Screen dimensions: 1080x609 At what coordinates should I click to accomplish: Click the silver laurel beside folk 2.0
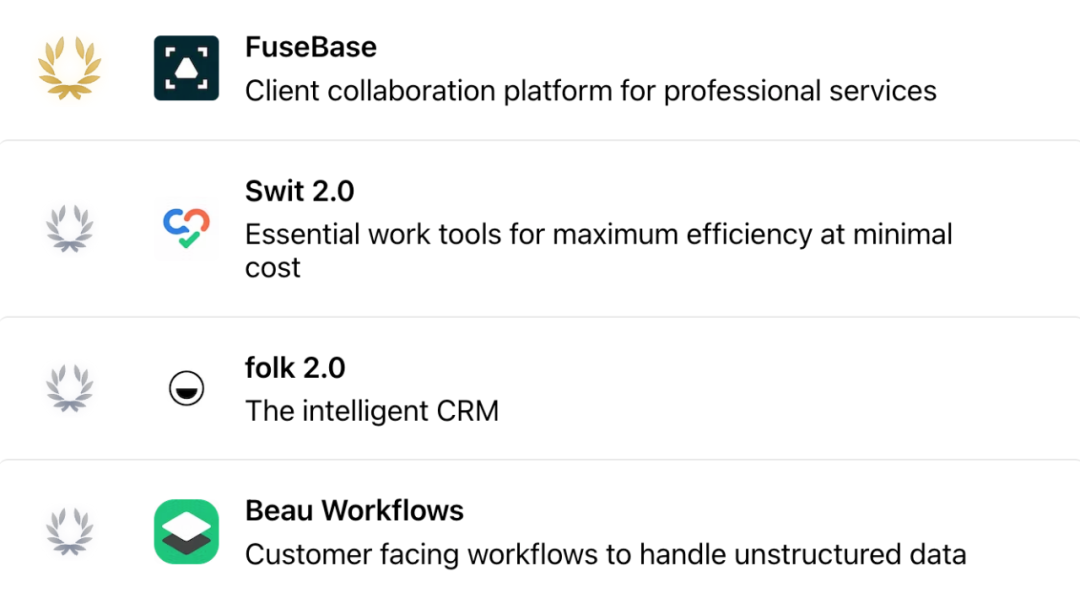point(70,388)
